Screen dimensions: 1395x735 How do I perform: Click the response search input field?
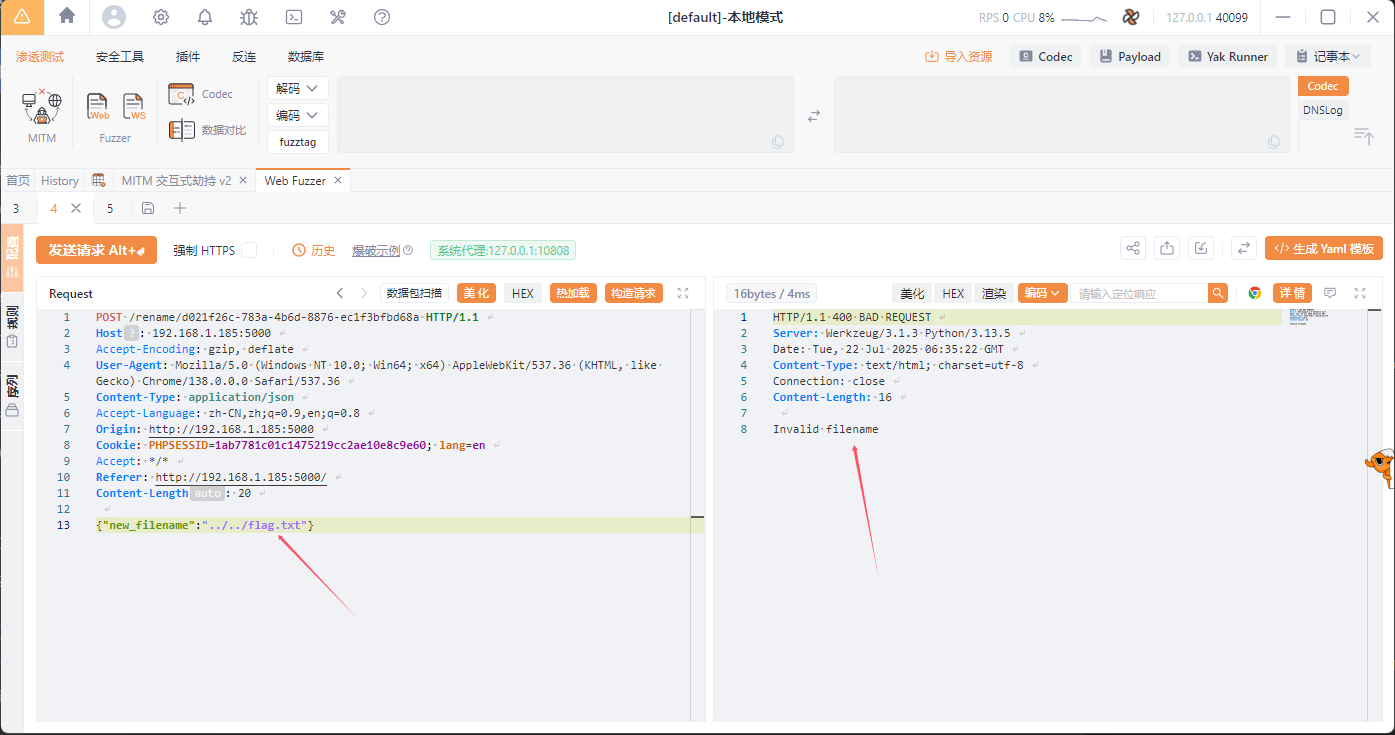click(1140, 293)
